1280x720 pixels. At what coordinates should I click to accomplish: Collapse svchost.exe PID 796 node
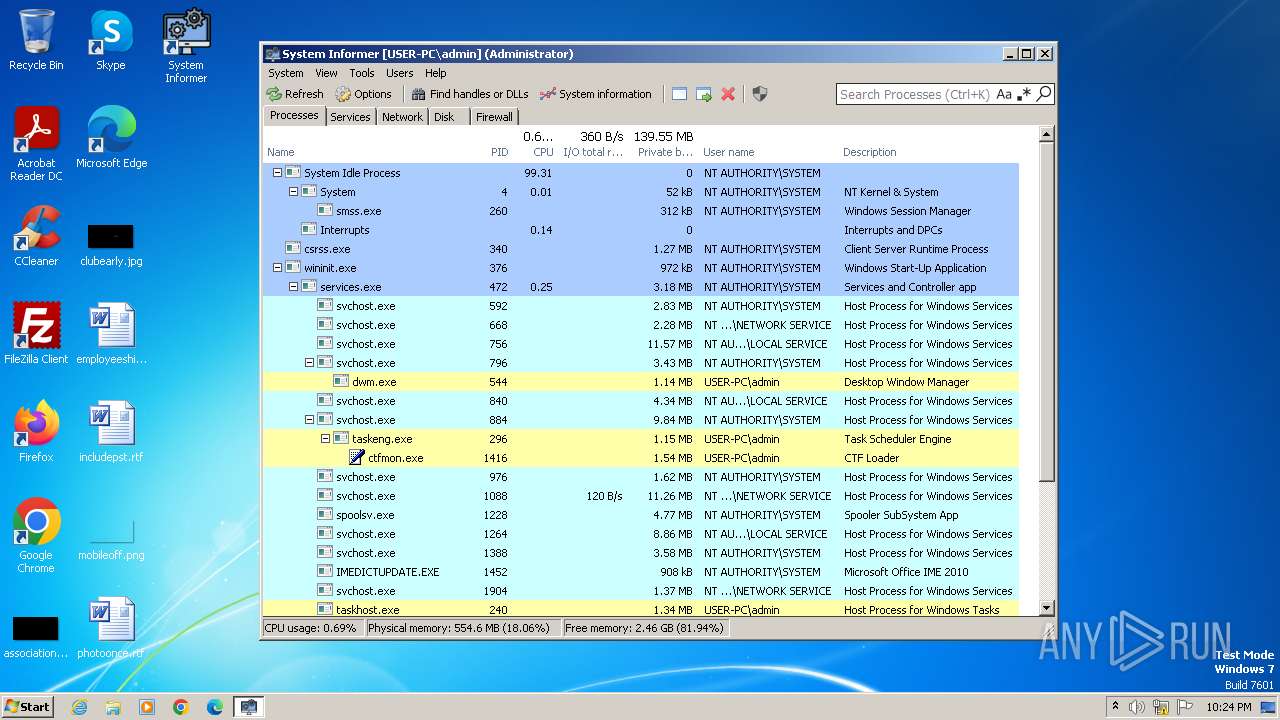tap(309, 363)
